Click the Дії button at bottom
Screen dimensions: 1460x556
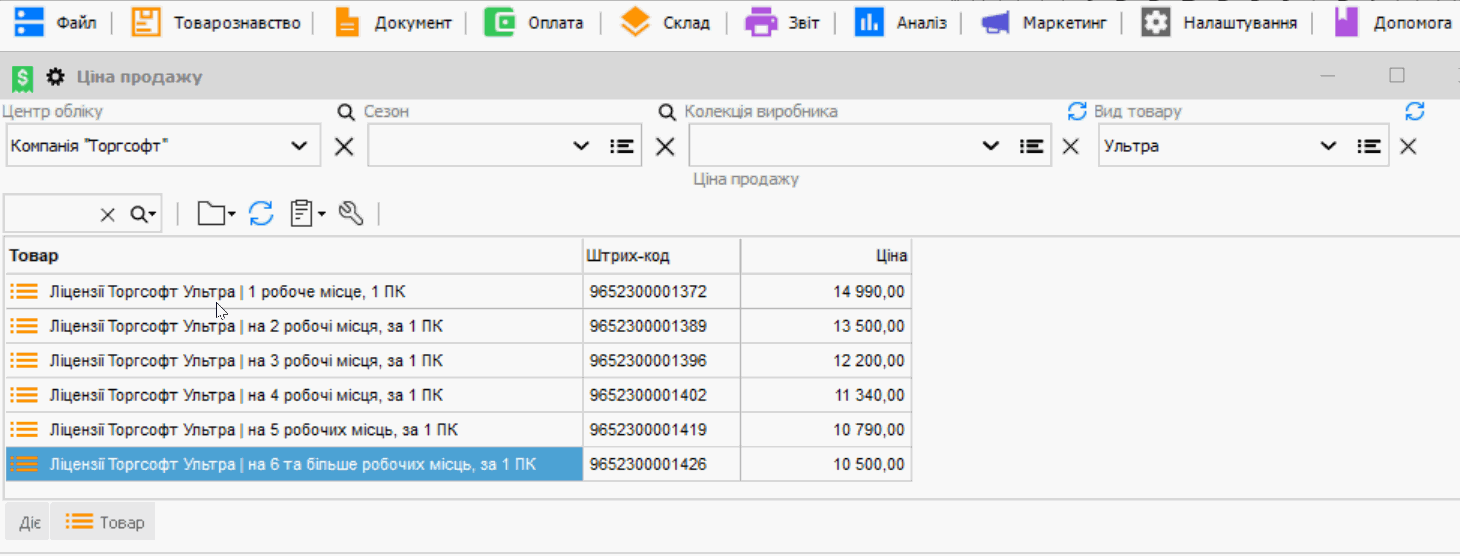(29, 522)
